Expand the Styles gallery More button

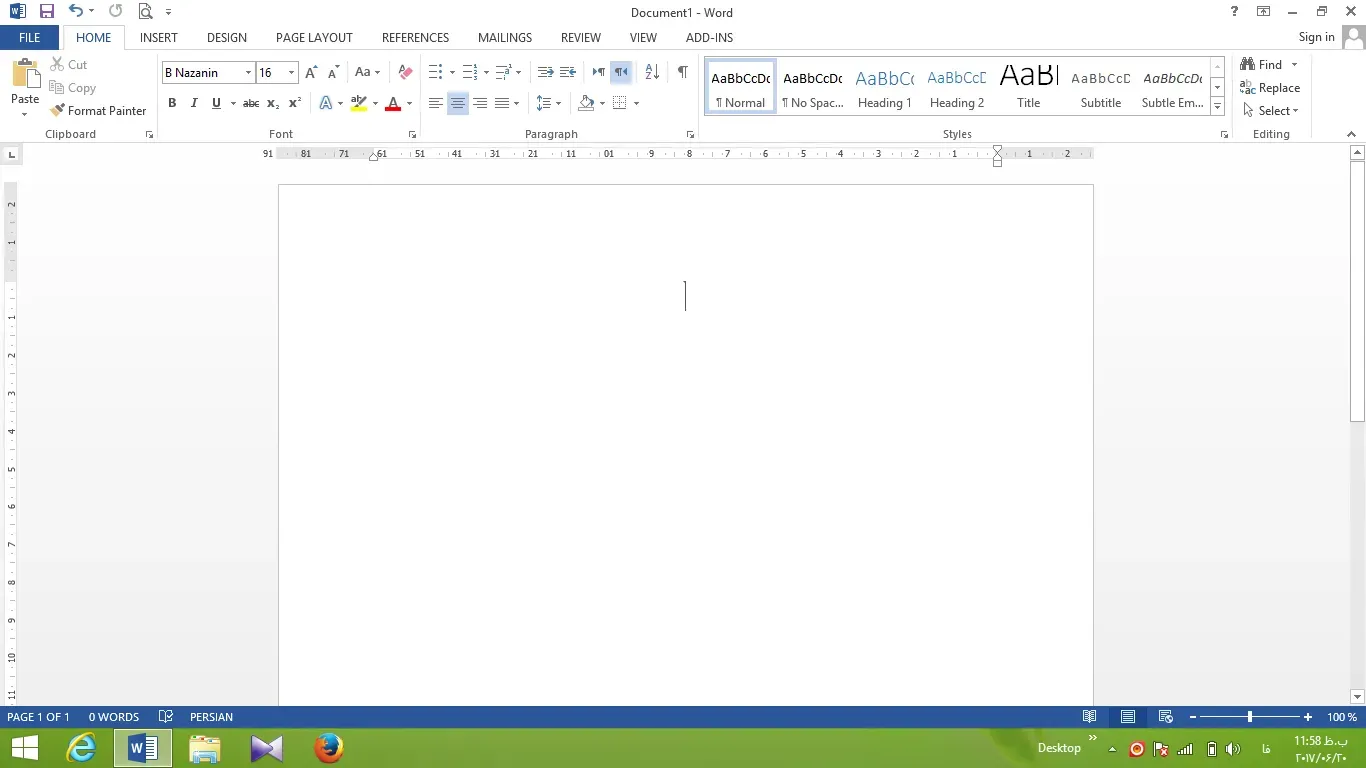click(x=1217, y=107)
